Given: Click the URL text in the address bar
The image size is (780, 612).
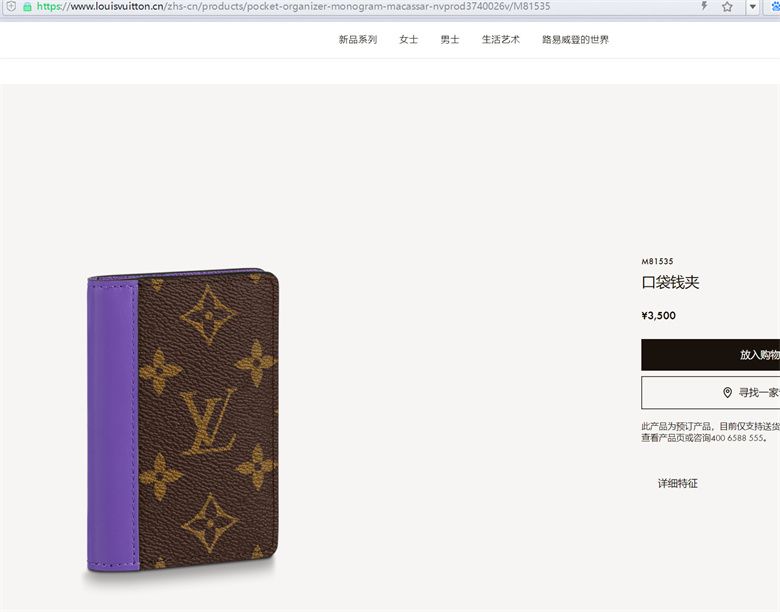Looking at the screenshot, I should point(293,6).
